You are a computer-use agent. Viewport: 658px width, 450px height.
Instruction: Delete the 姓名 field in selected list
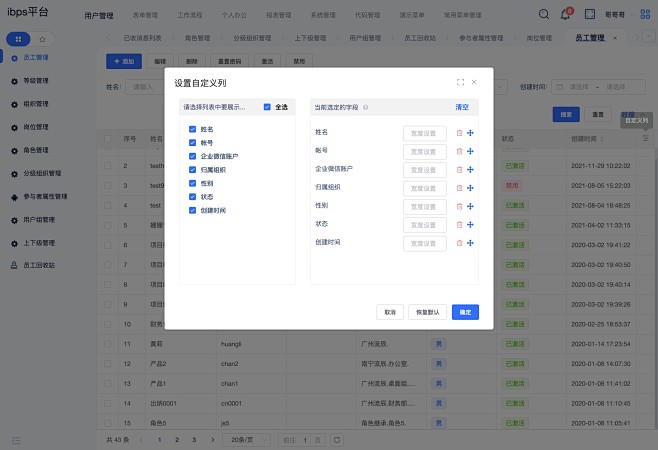pos(460,133)
